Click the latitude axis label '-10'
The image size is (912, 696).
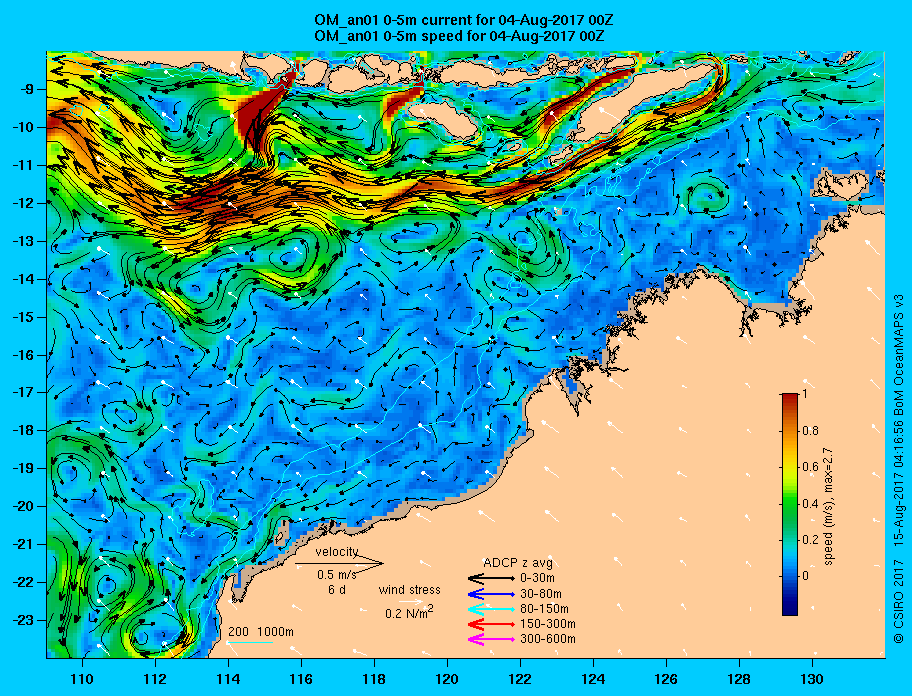[24, 127]
